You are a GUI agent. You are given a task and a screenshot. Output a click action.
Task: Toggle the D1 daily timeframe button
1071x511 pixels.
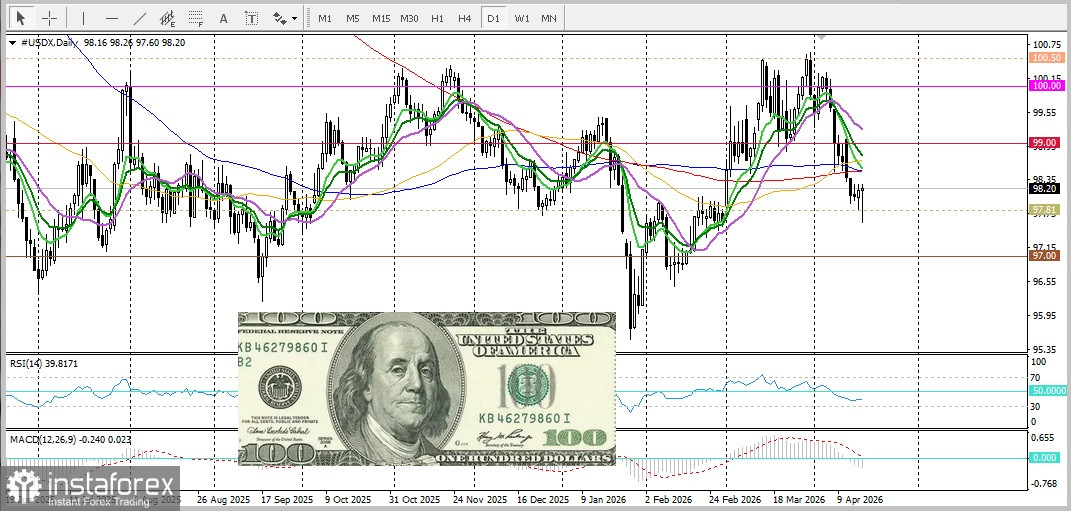493,18
